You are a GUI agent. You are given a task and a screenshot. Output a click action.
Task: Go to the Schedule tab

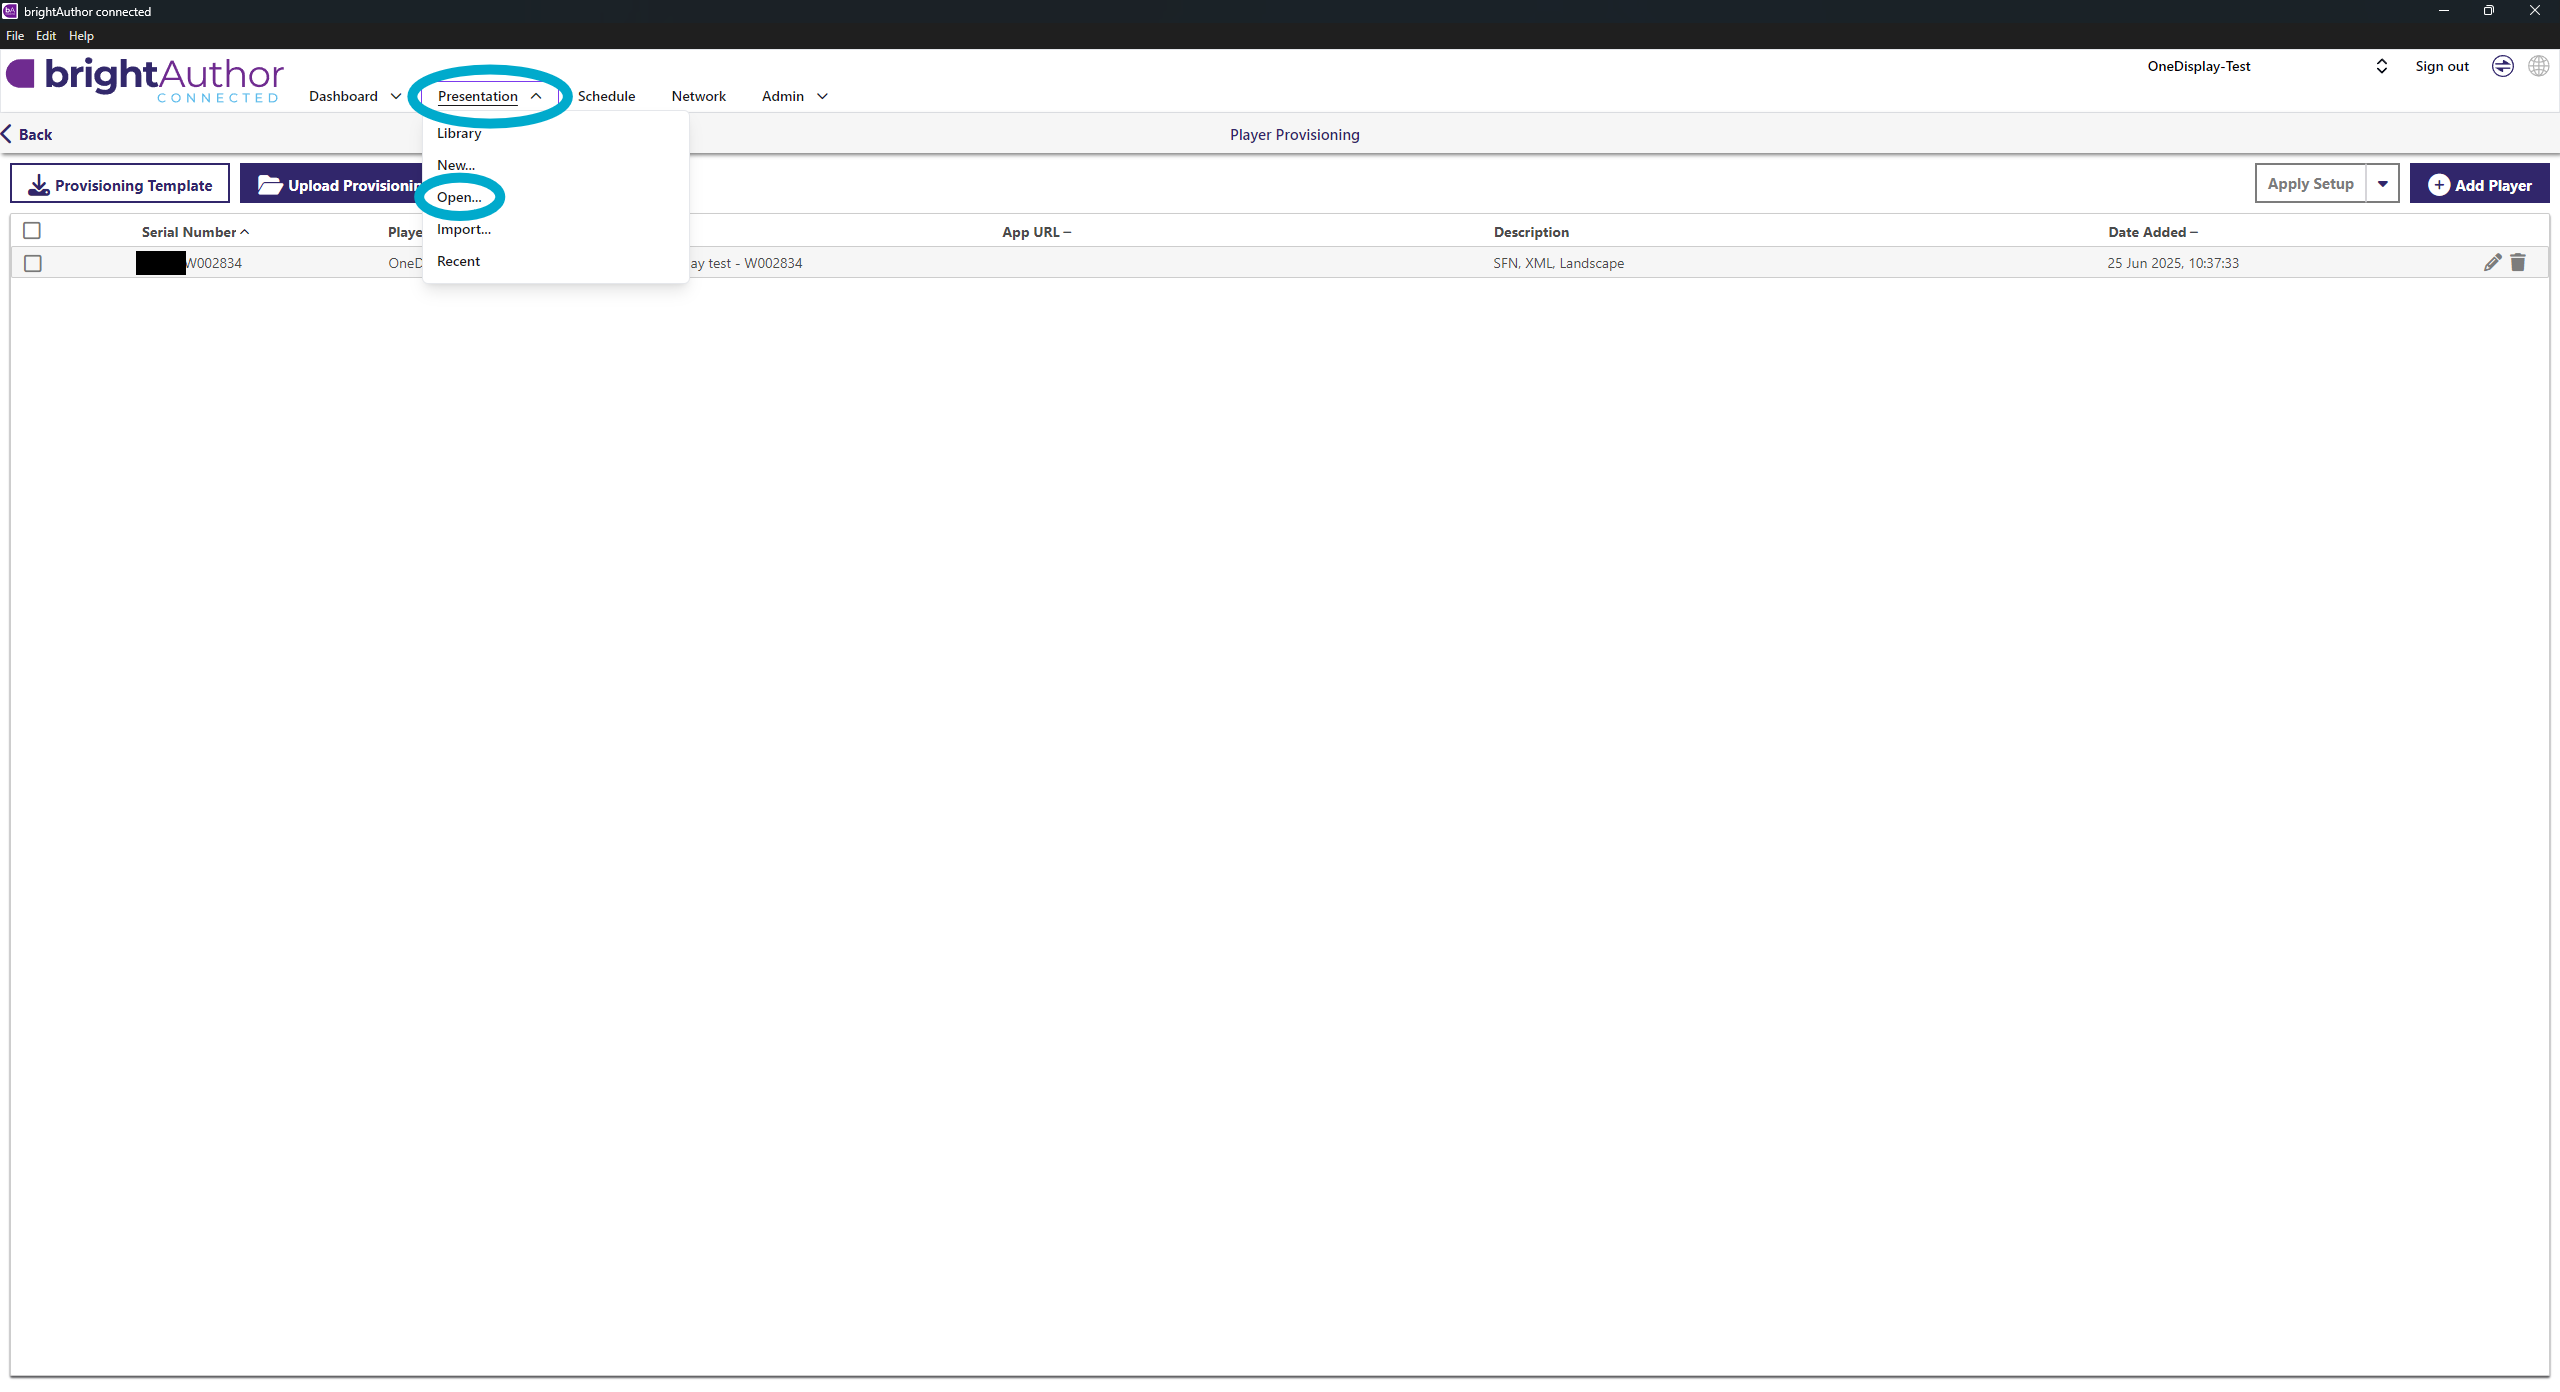(606, 96)
